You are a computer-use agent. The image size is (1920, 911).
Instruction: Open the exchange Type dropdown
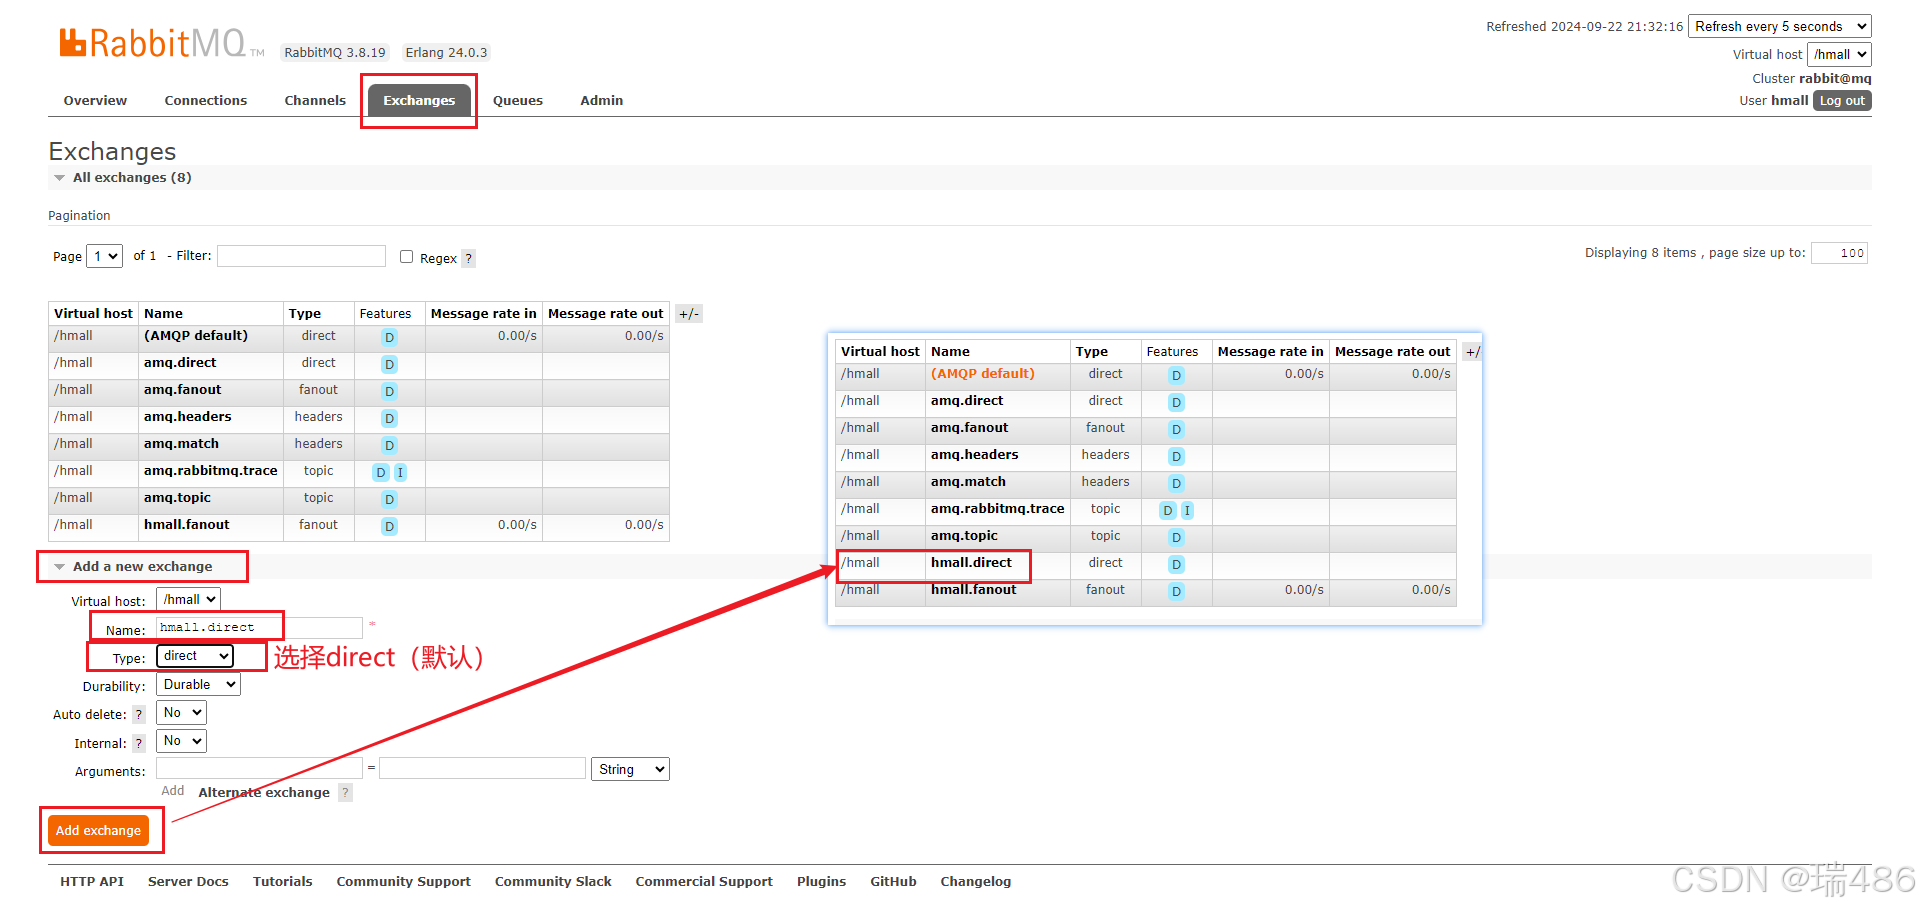(x=195, y=656)
